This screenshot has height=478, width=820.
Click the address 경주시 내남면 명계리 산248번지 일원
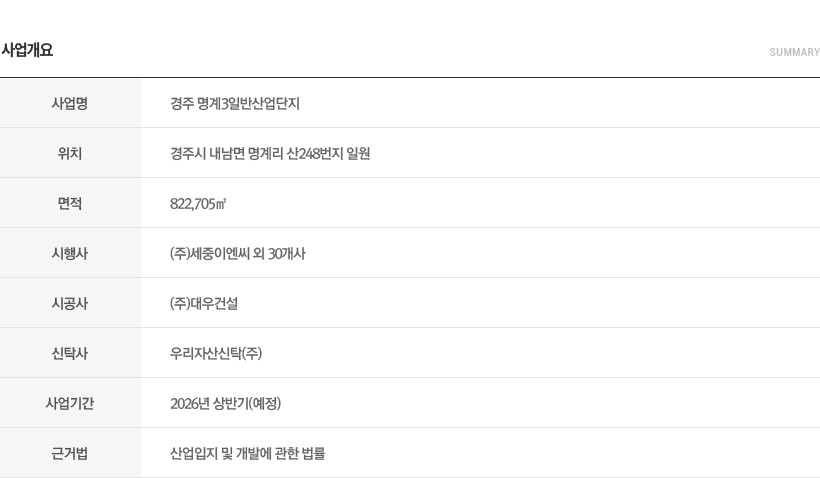click(270, 153)
